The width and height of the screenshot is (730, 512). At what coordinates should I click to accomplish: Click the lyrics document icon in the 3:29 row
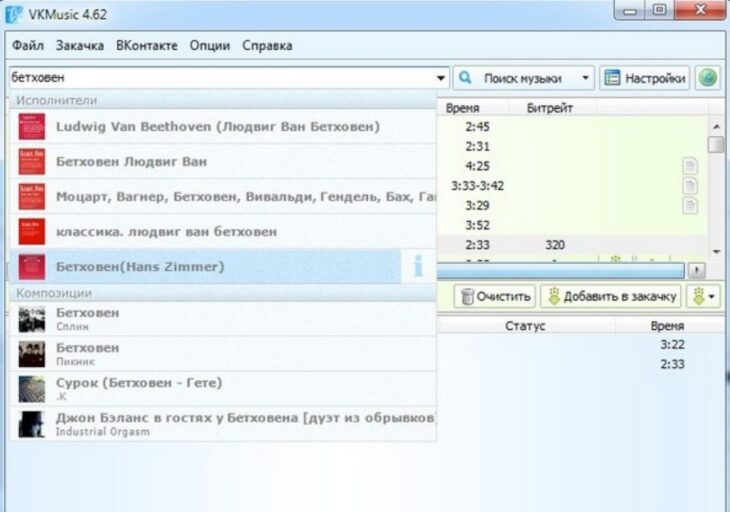[x=690, y=205]
